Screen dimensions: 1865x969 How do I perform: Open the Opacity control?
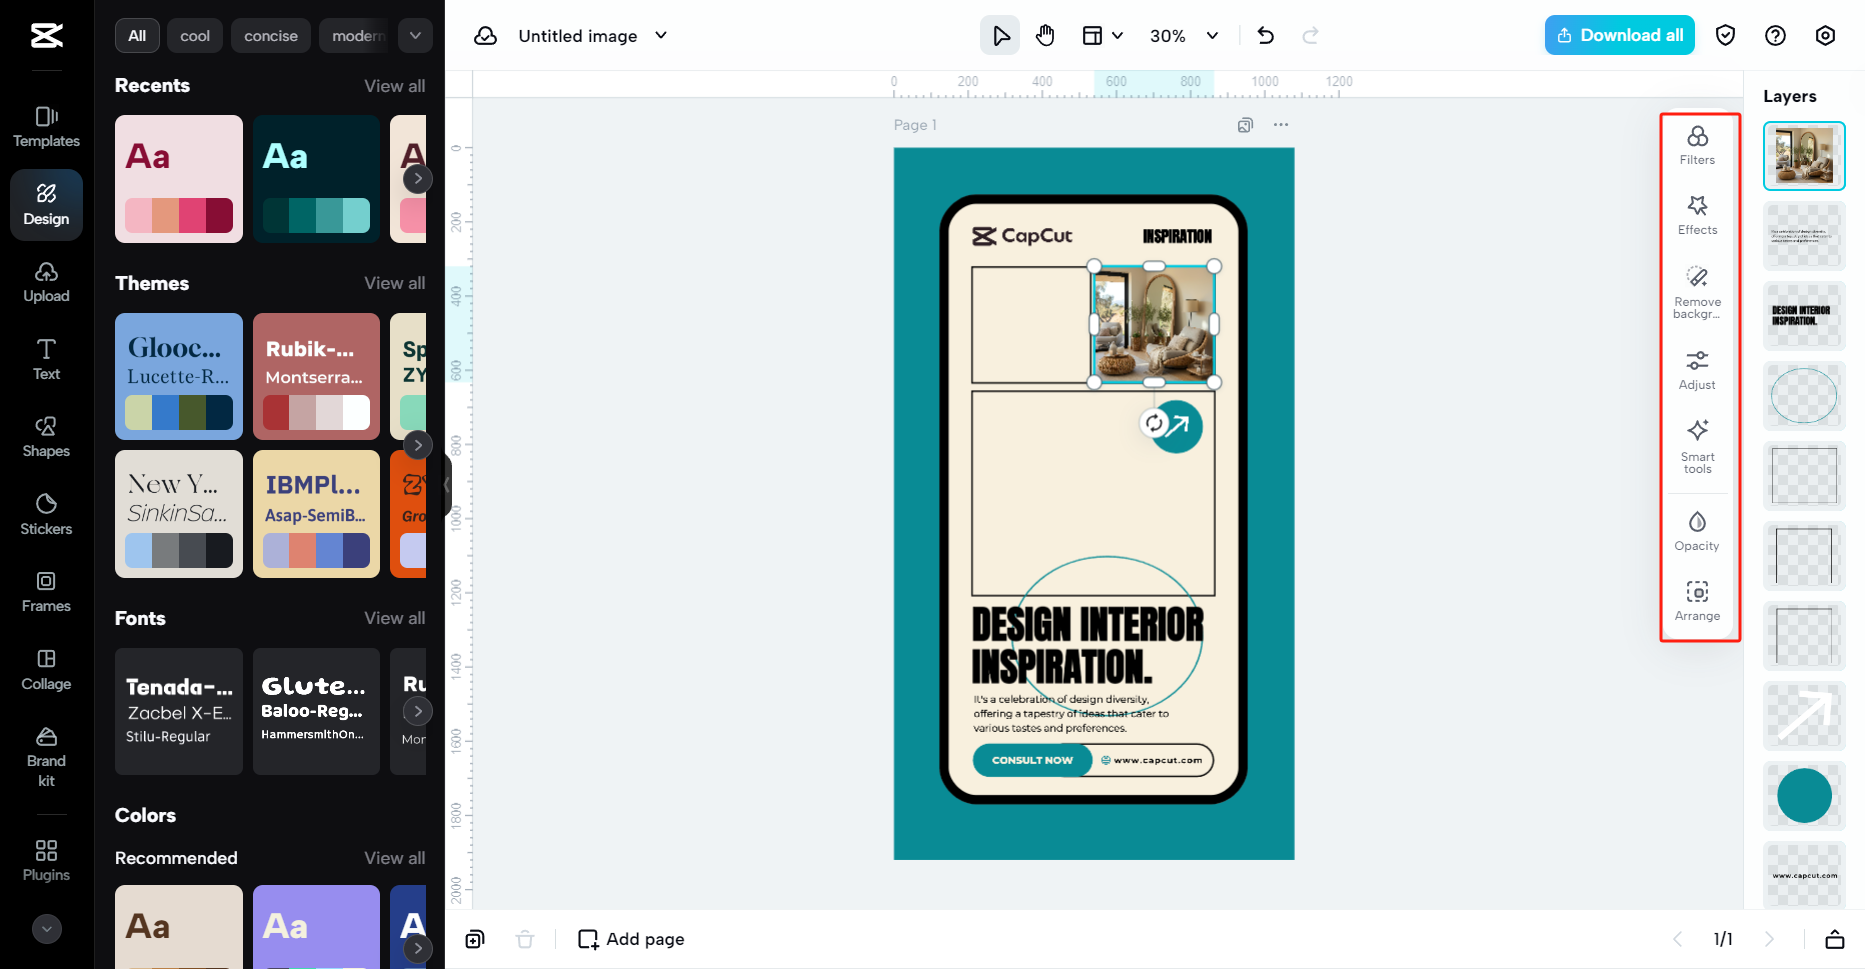point(1697,530)
